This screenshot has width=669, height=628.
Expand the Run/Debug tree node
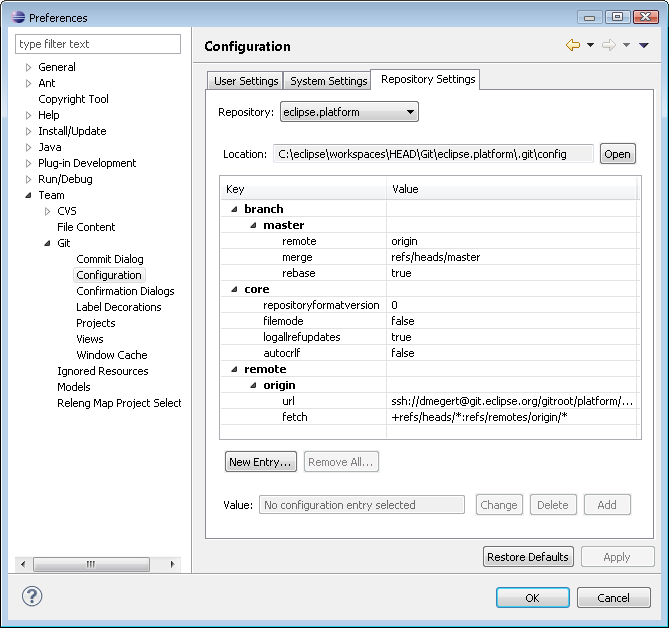(x=29, y=179)
